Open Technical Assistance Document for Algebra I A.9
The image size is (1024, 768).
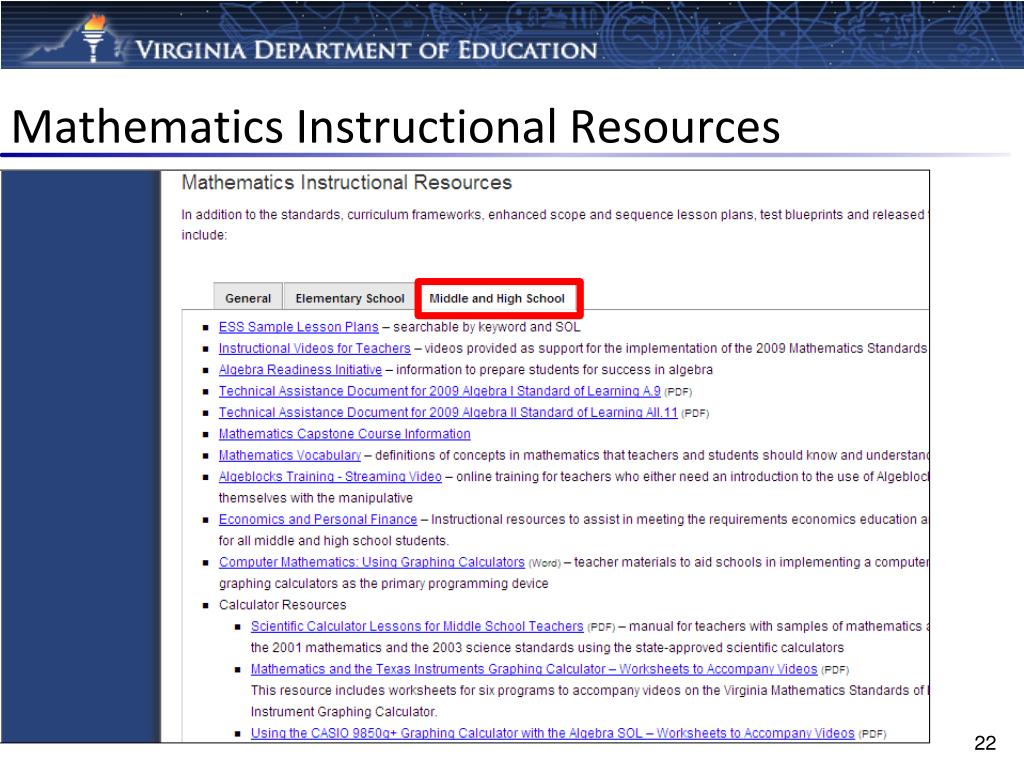[x=440, y=391]
